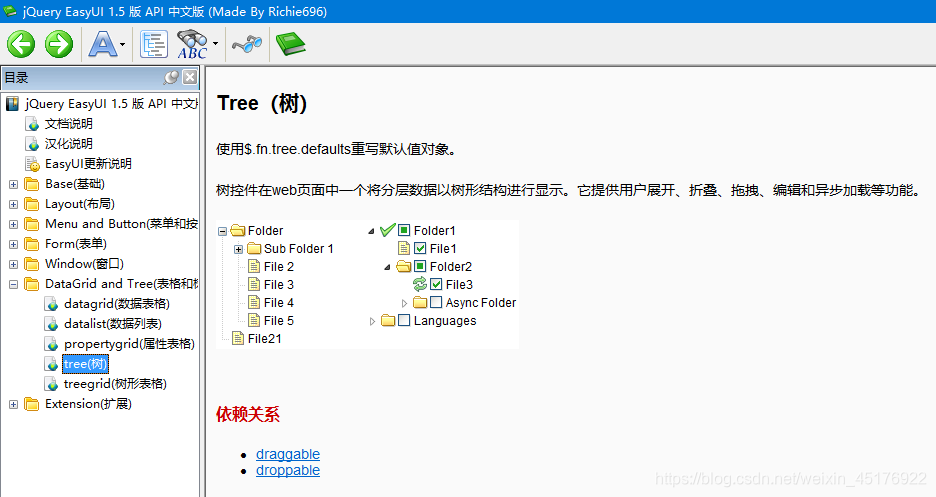Expand the Menu and Button node
The height and width of the screenshot is (497, 936).
coord(13,224)
